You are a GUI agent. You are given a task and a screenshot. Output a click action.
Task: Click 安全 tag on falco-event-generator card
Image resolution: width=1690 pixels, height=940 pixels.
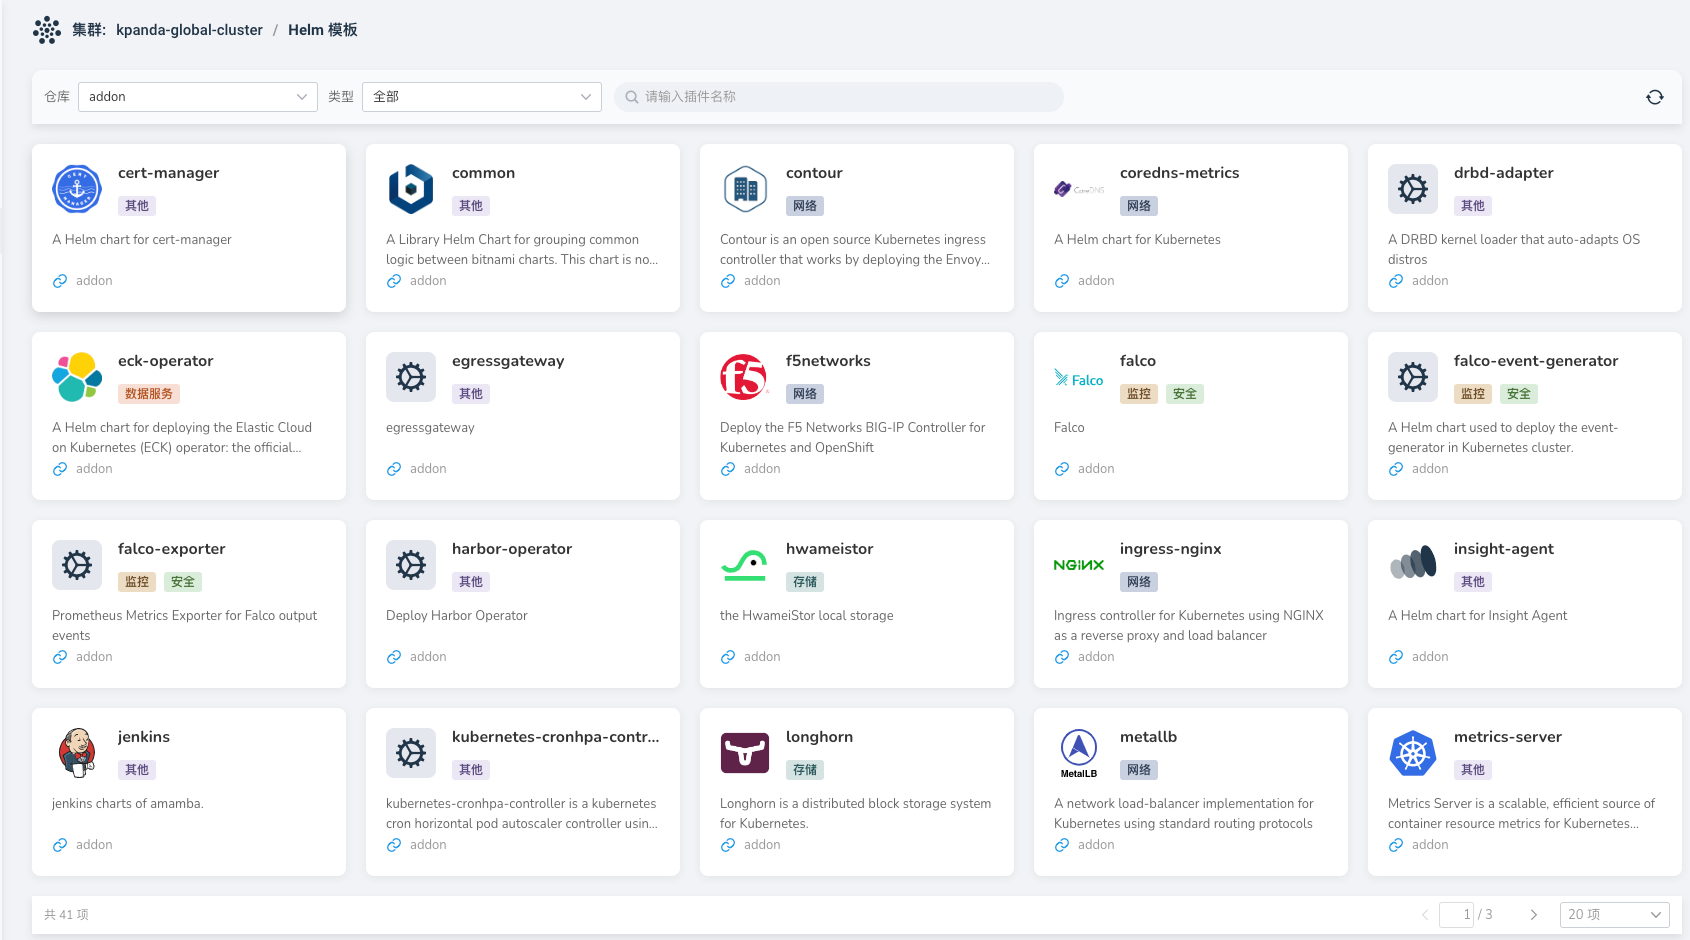pyautogui.click(x=1519, y=394)
